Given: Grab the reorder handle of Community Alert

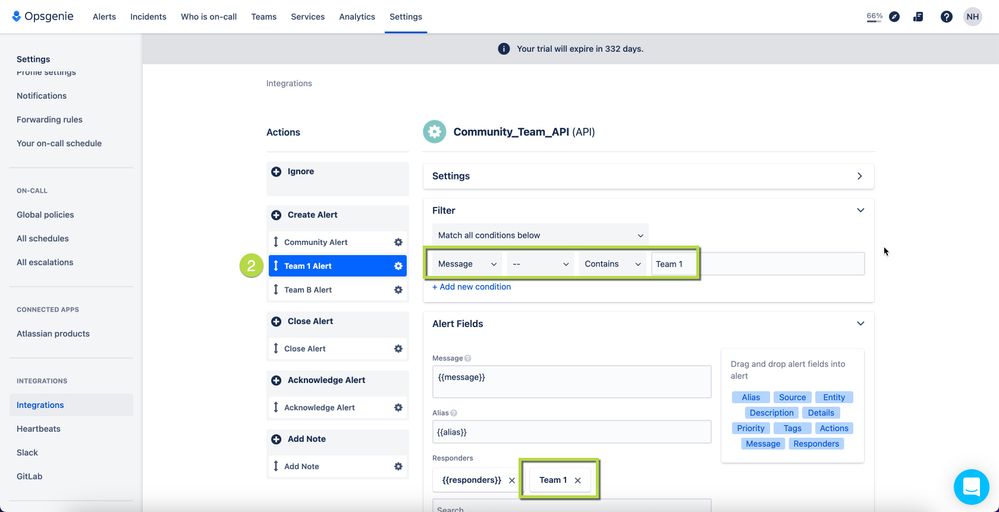Looking at the screenshot, I should click(x=276, y=242).
